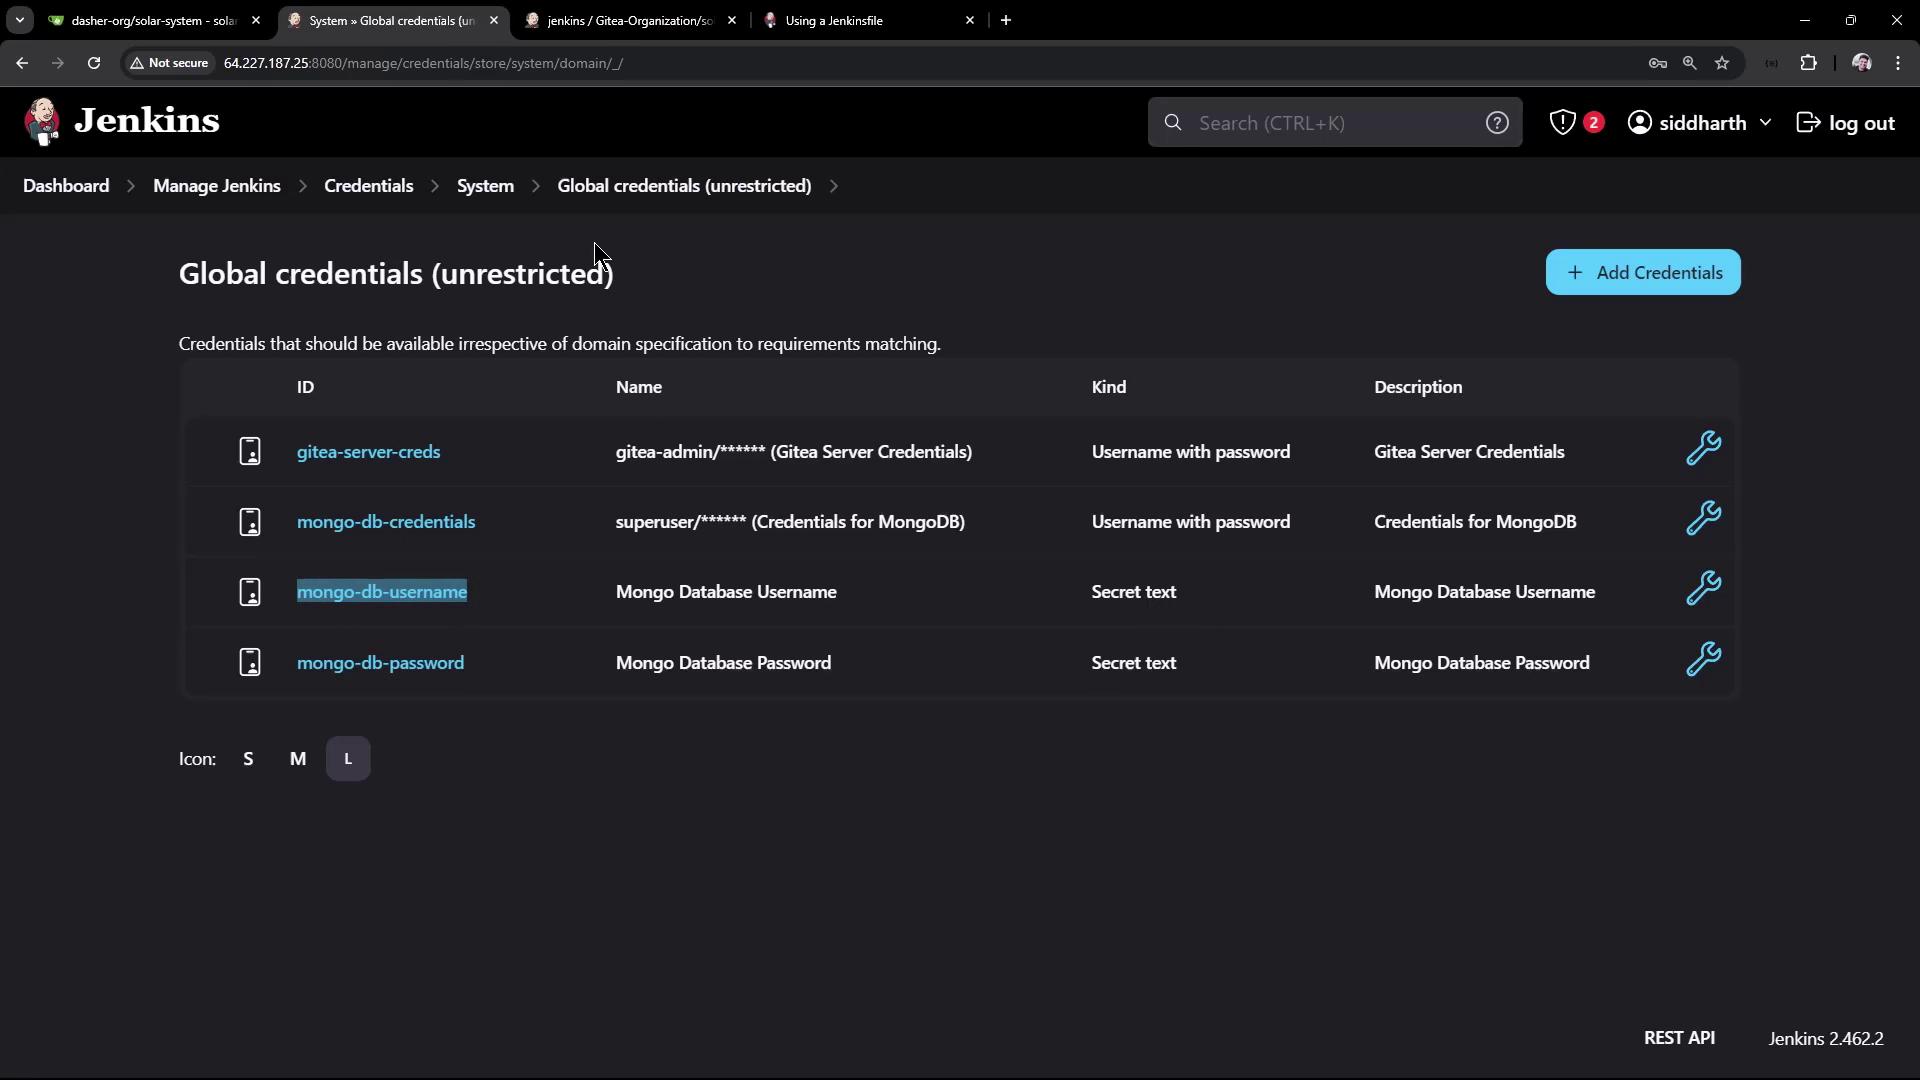Expand the siddharth user dropdown
Image resolution: width=1920 pixels, height=1080 pixels.
click(1765, 122)
